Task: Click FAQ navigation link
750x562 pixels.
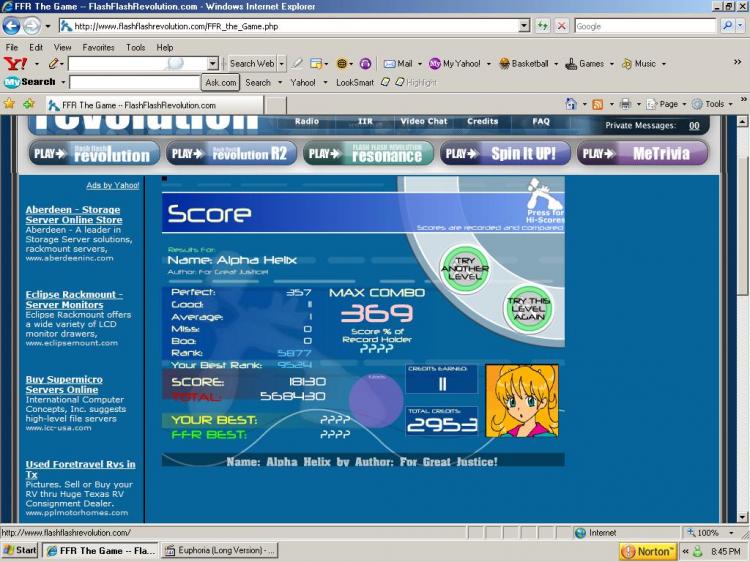Action: click(x=541, y=121)
